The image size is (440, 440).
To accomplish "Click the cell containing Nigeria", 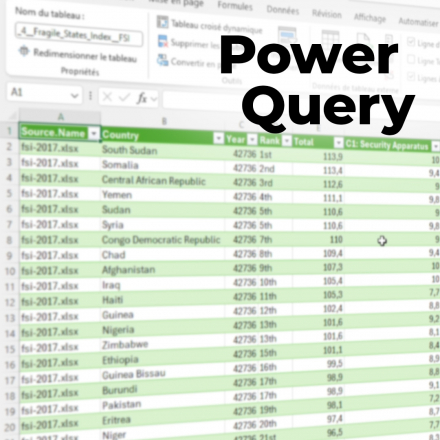I will coord(163,330).
